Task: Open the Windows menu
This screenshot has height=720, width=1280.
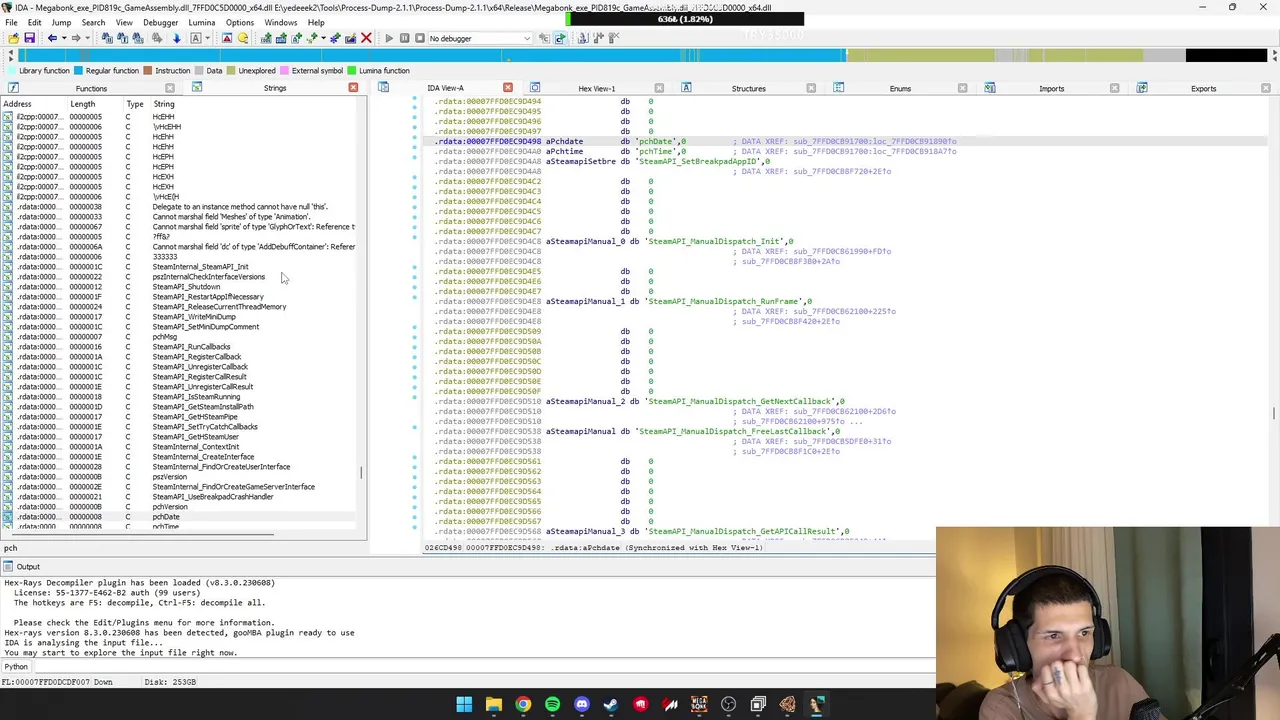Action: 281,22
